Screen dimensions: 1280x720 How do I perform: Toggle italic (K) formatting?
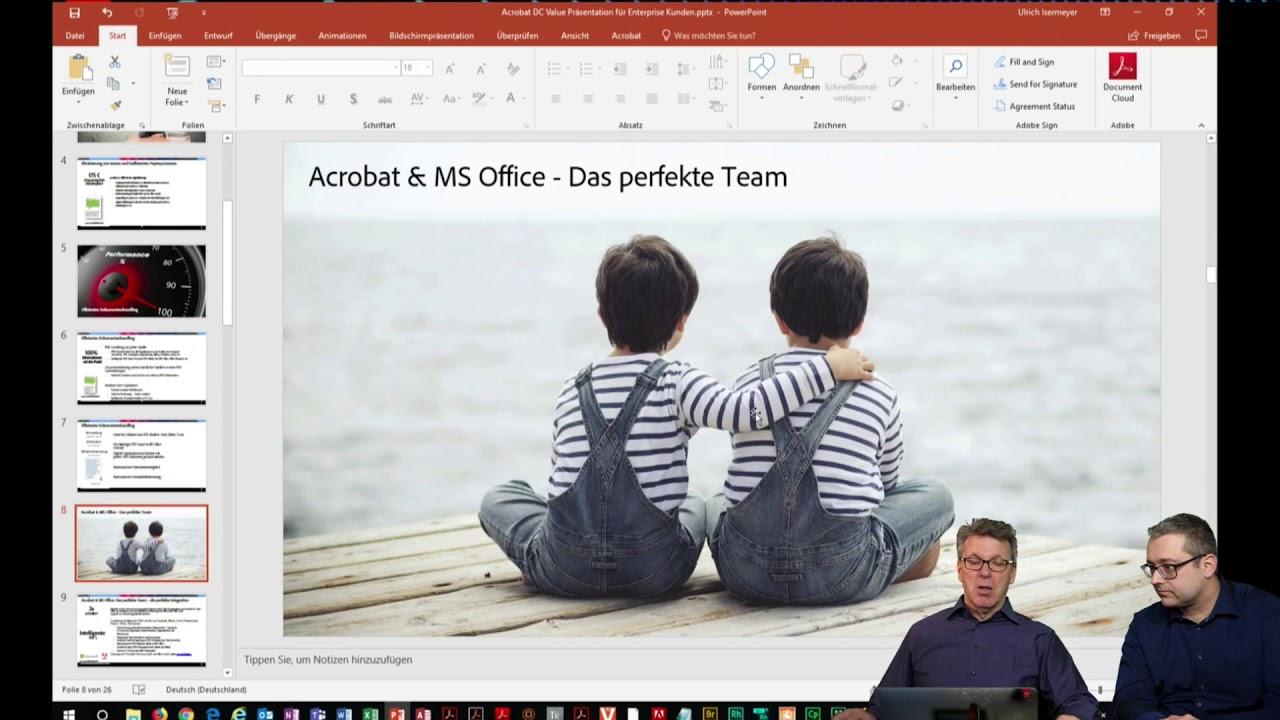[x=289, y=99]
